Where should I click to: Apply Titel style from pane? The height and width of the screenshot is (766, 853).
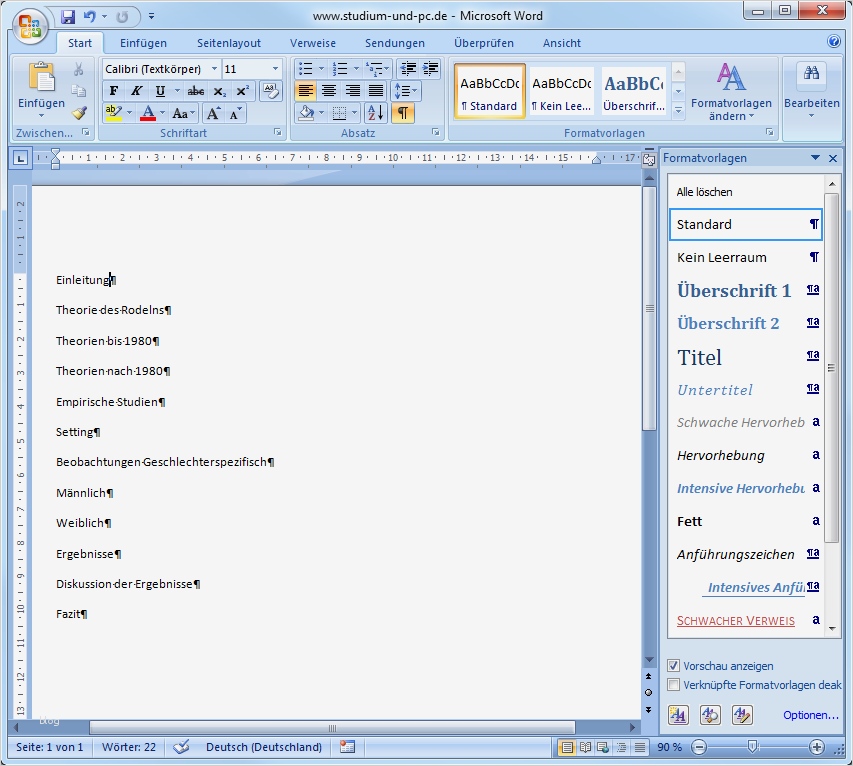pos(745,357)
